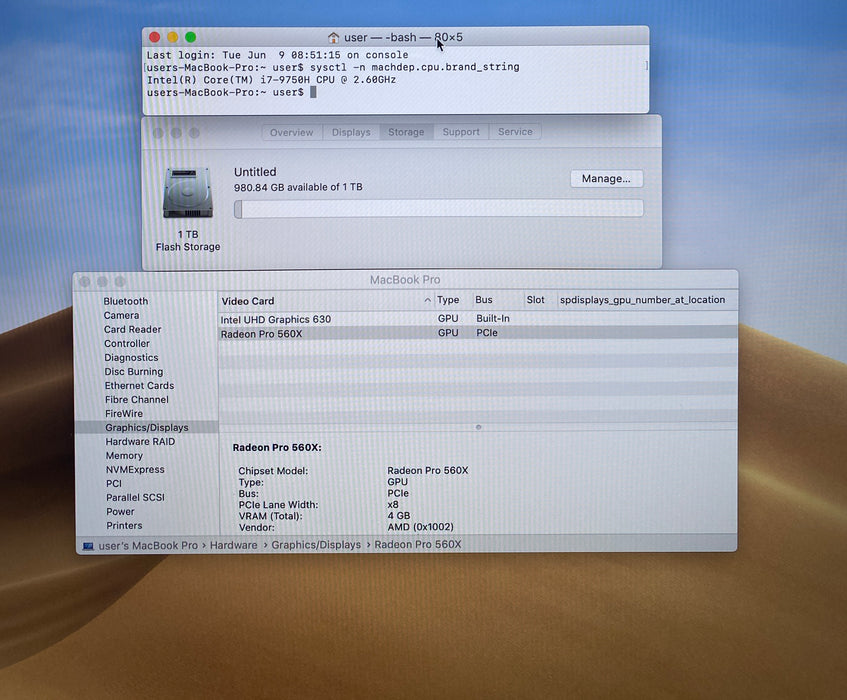Select Card Reader in the sidebar

pyautogui.click(x=132, y=329)
